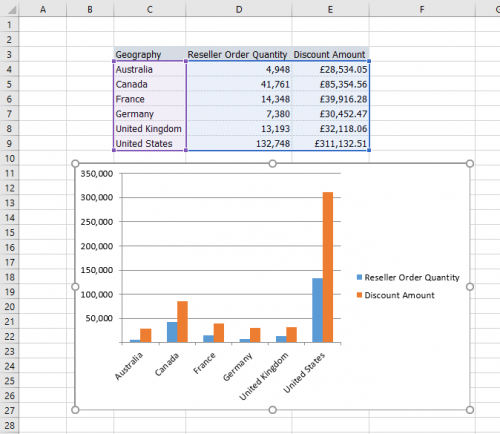The image size is (500, 434).
Task: Select column E header
Action: click(x=330, y=9)
